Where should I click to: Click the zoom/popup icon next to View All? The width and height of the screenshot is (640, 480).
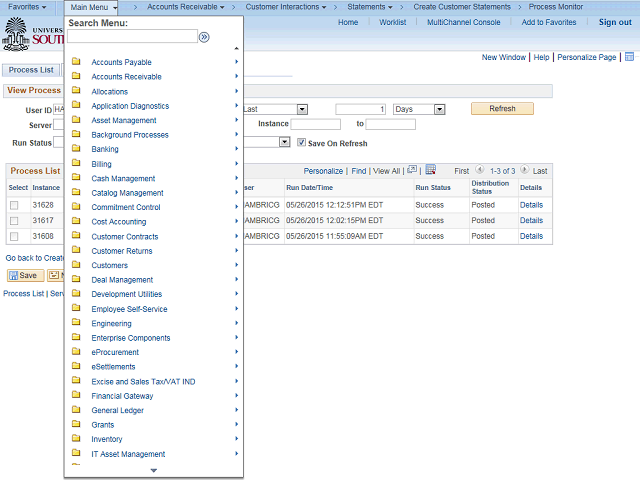coord(411,171)
